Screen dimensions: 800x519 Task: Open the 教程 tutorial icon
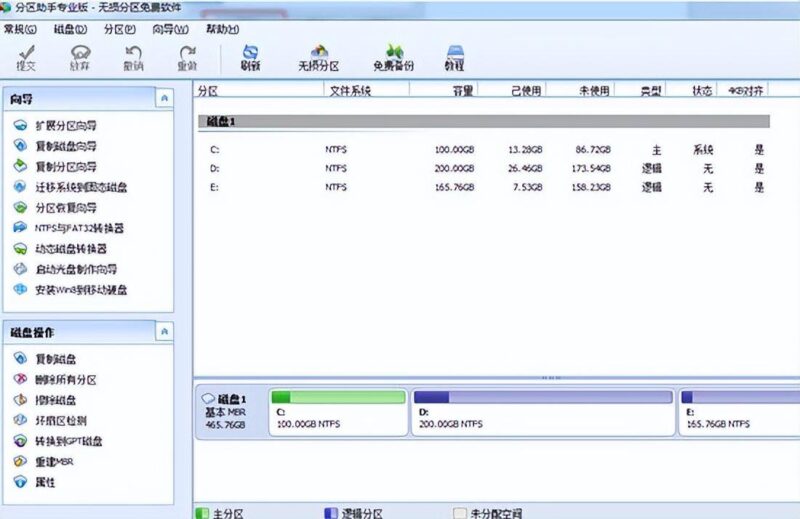455,57
